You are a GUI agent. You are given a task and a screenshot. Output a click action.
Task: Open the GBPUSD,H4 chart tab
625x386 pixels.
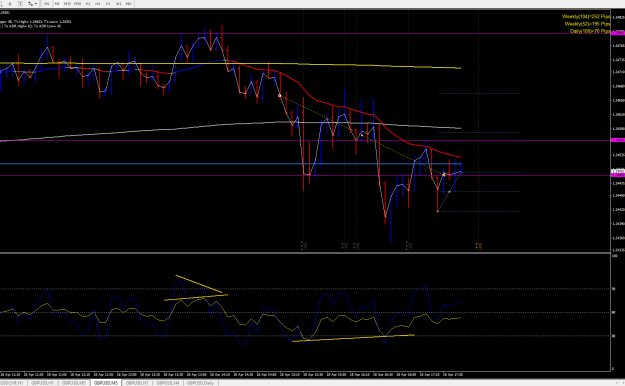pyautogui.click(x=167, y=383)
